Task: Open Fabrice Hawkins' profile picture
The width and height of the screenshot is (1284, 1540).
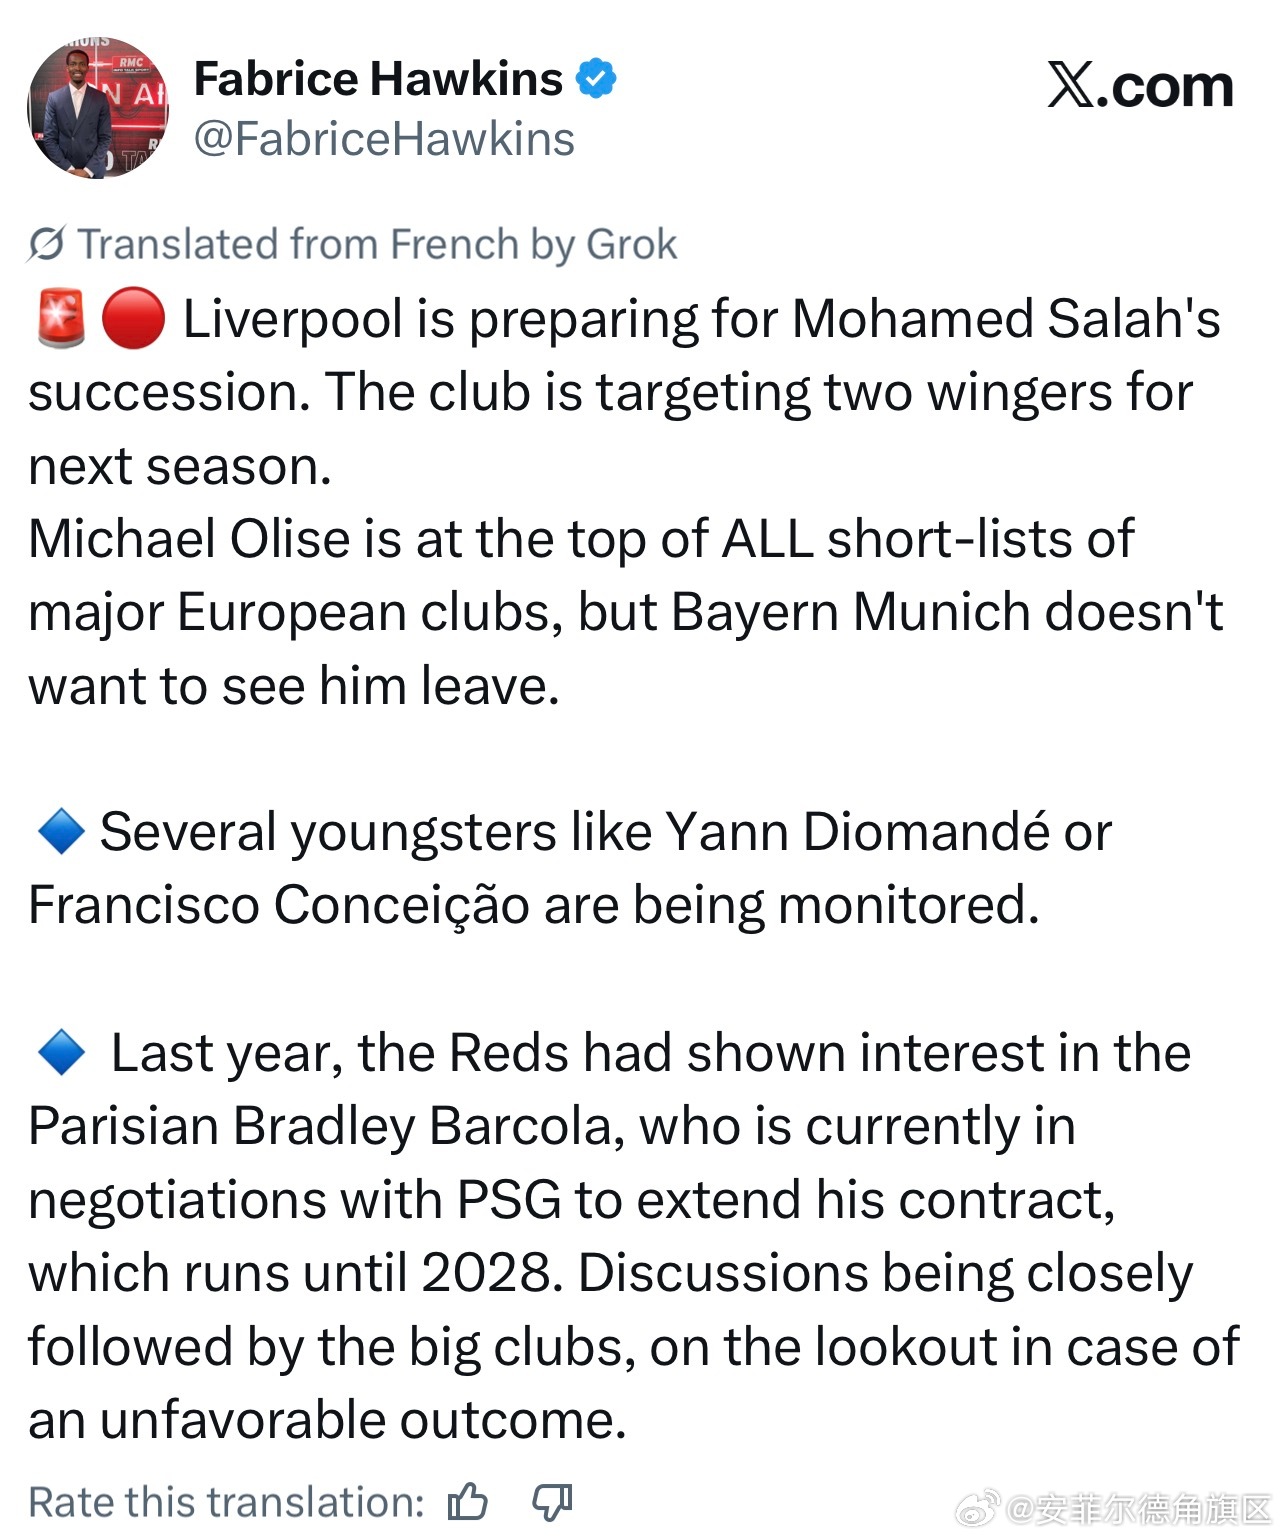Action: (x=98, y=108)
